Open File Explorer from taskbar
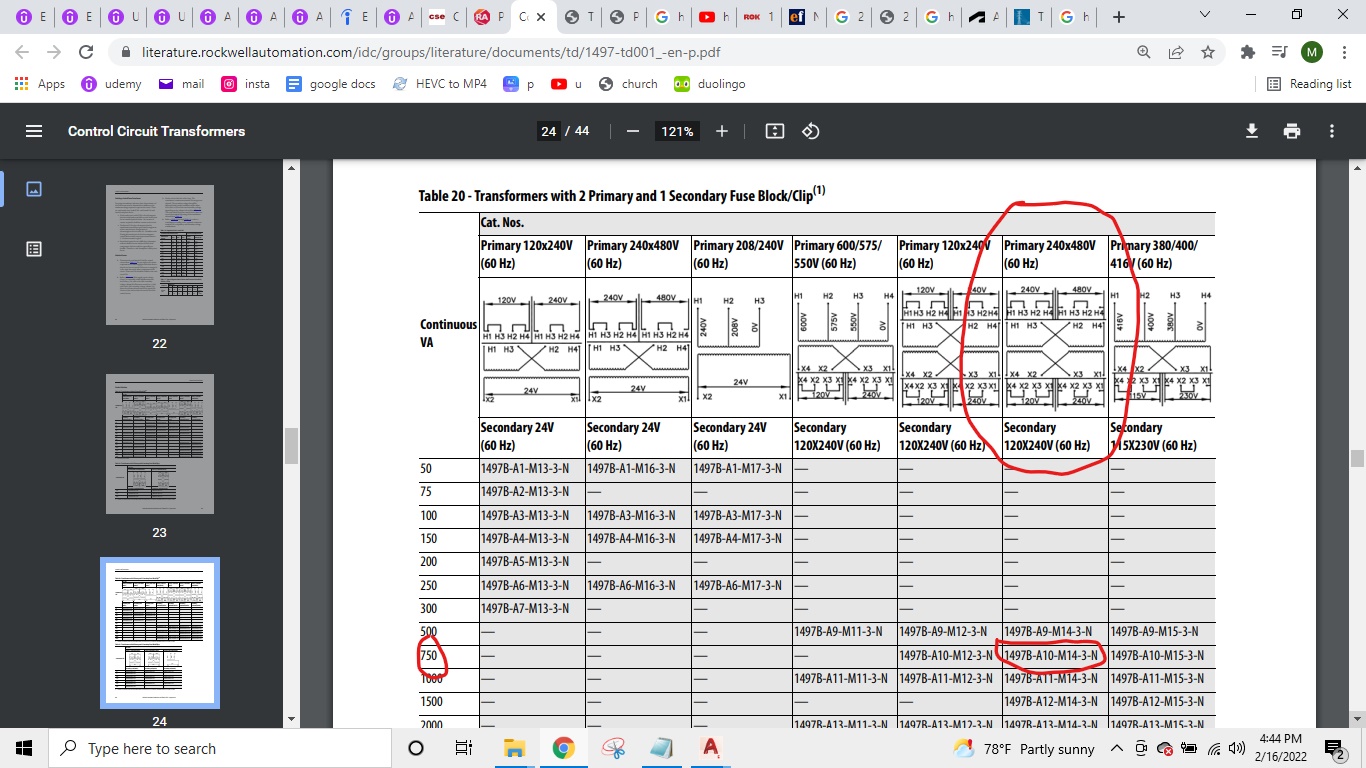This screenshot has width=1366, height=768. click(x=514, y=748)
